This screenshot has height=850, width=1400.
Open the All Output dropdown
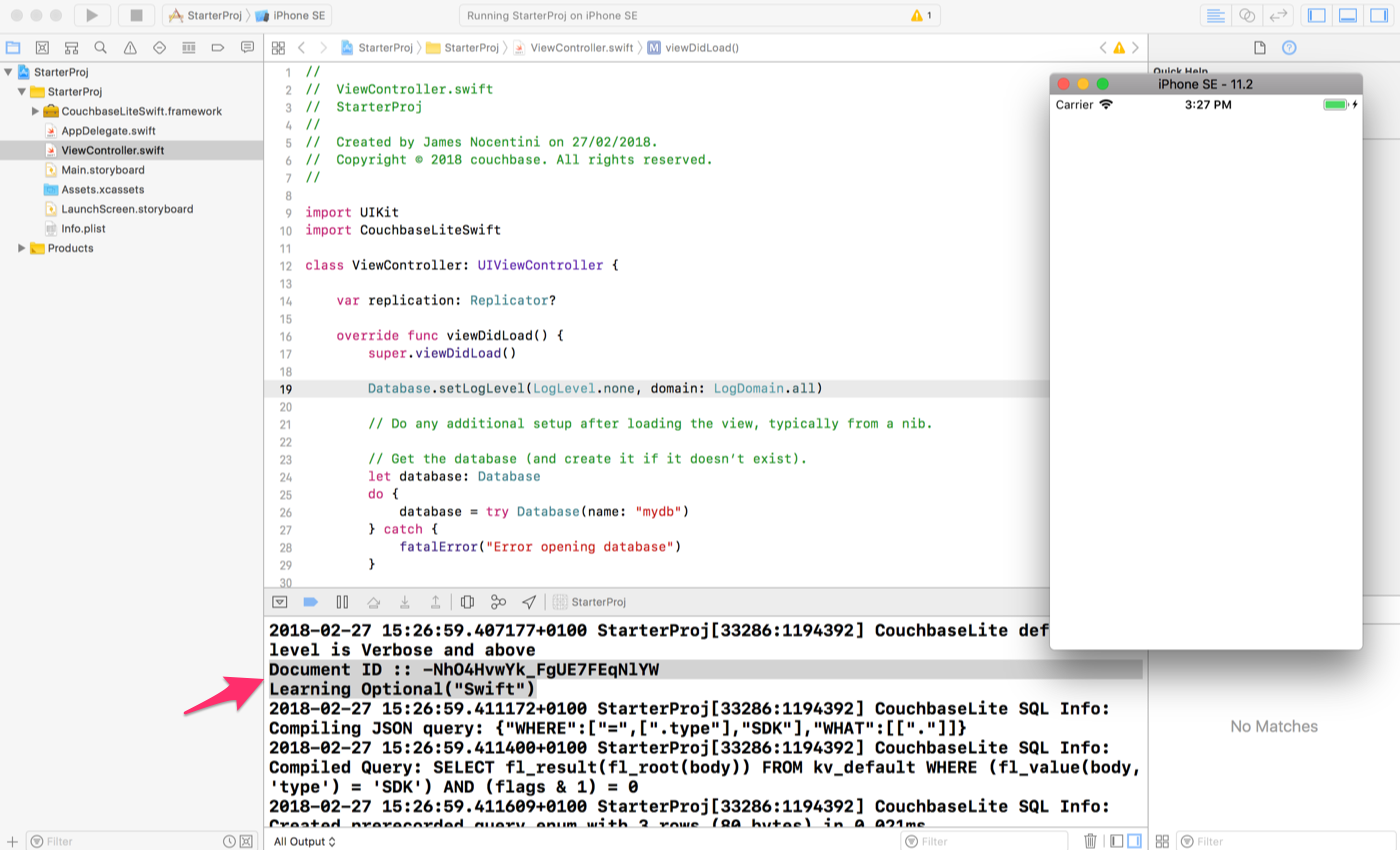[303, 841]
